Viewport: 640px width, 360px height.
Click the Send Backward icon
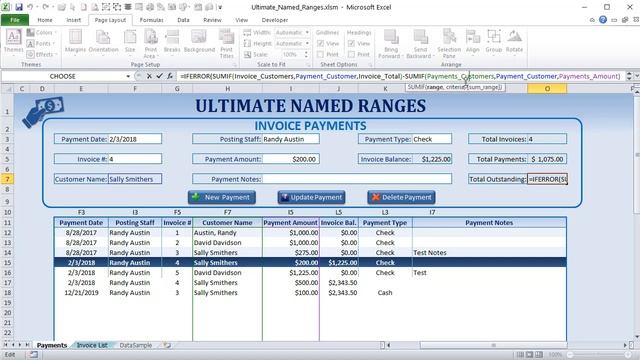[x=420, y=37]
